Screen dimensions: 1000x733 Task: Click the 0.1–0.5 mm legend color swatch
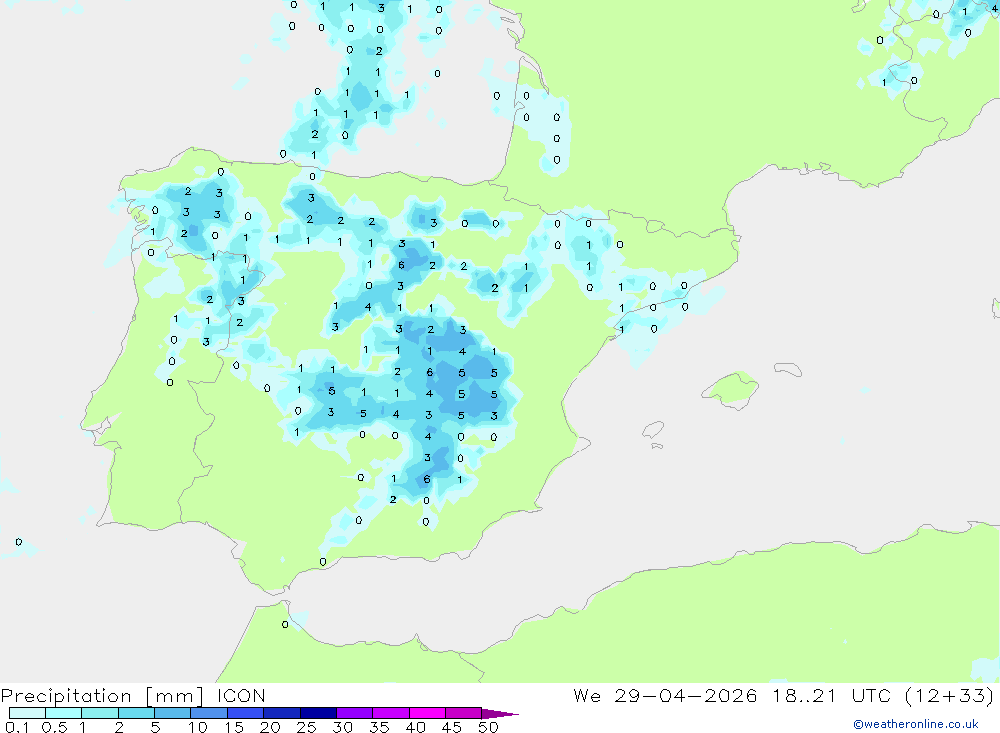click(27, 713)
